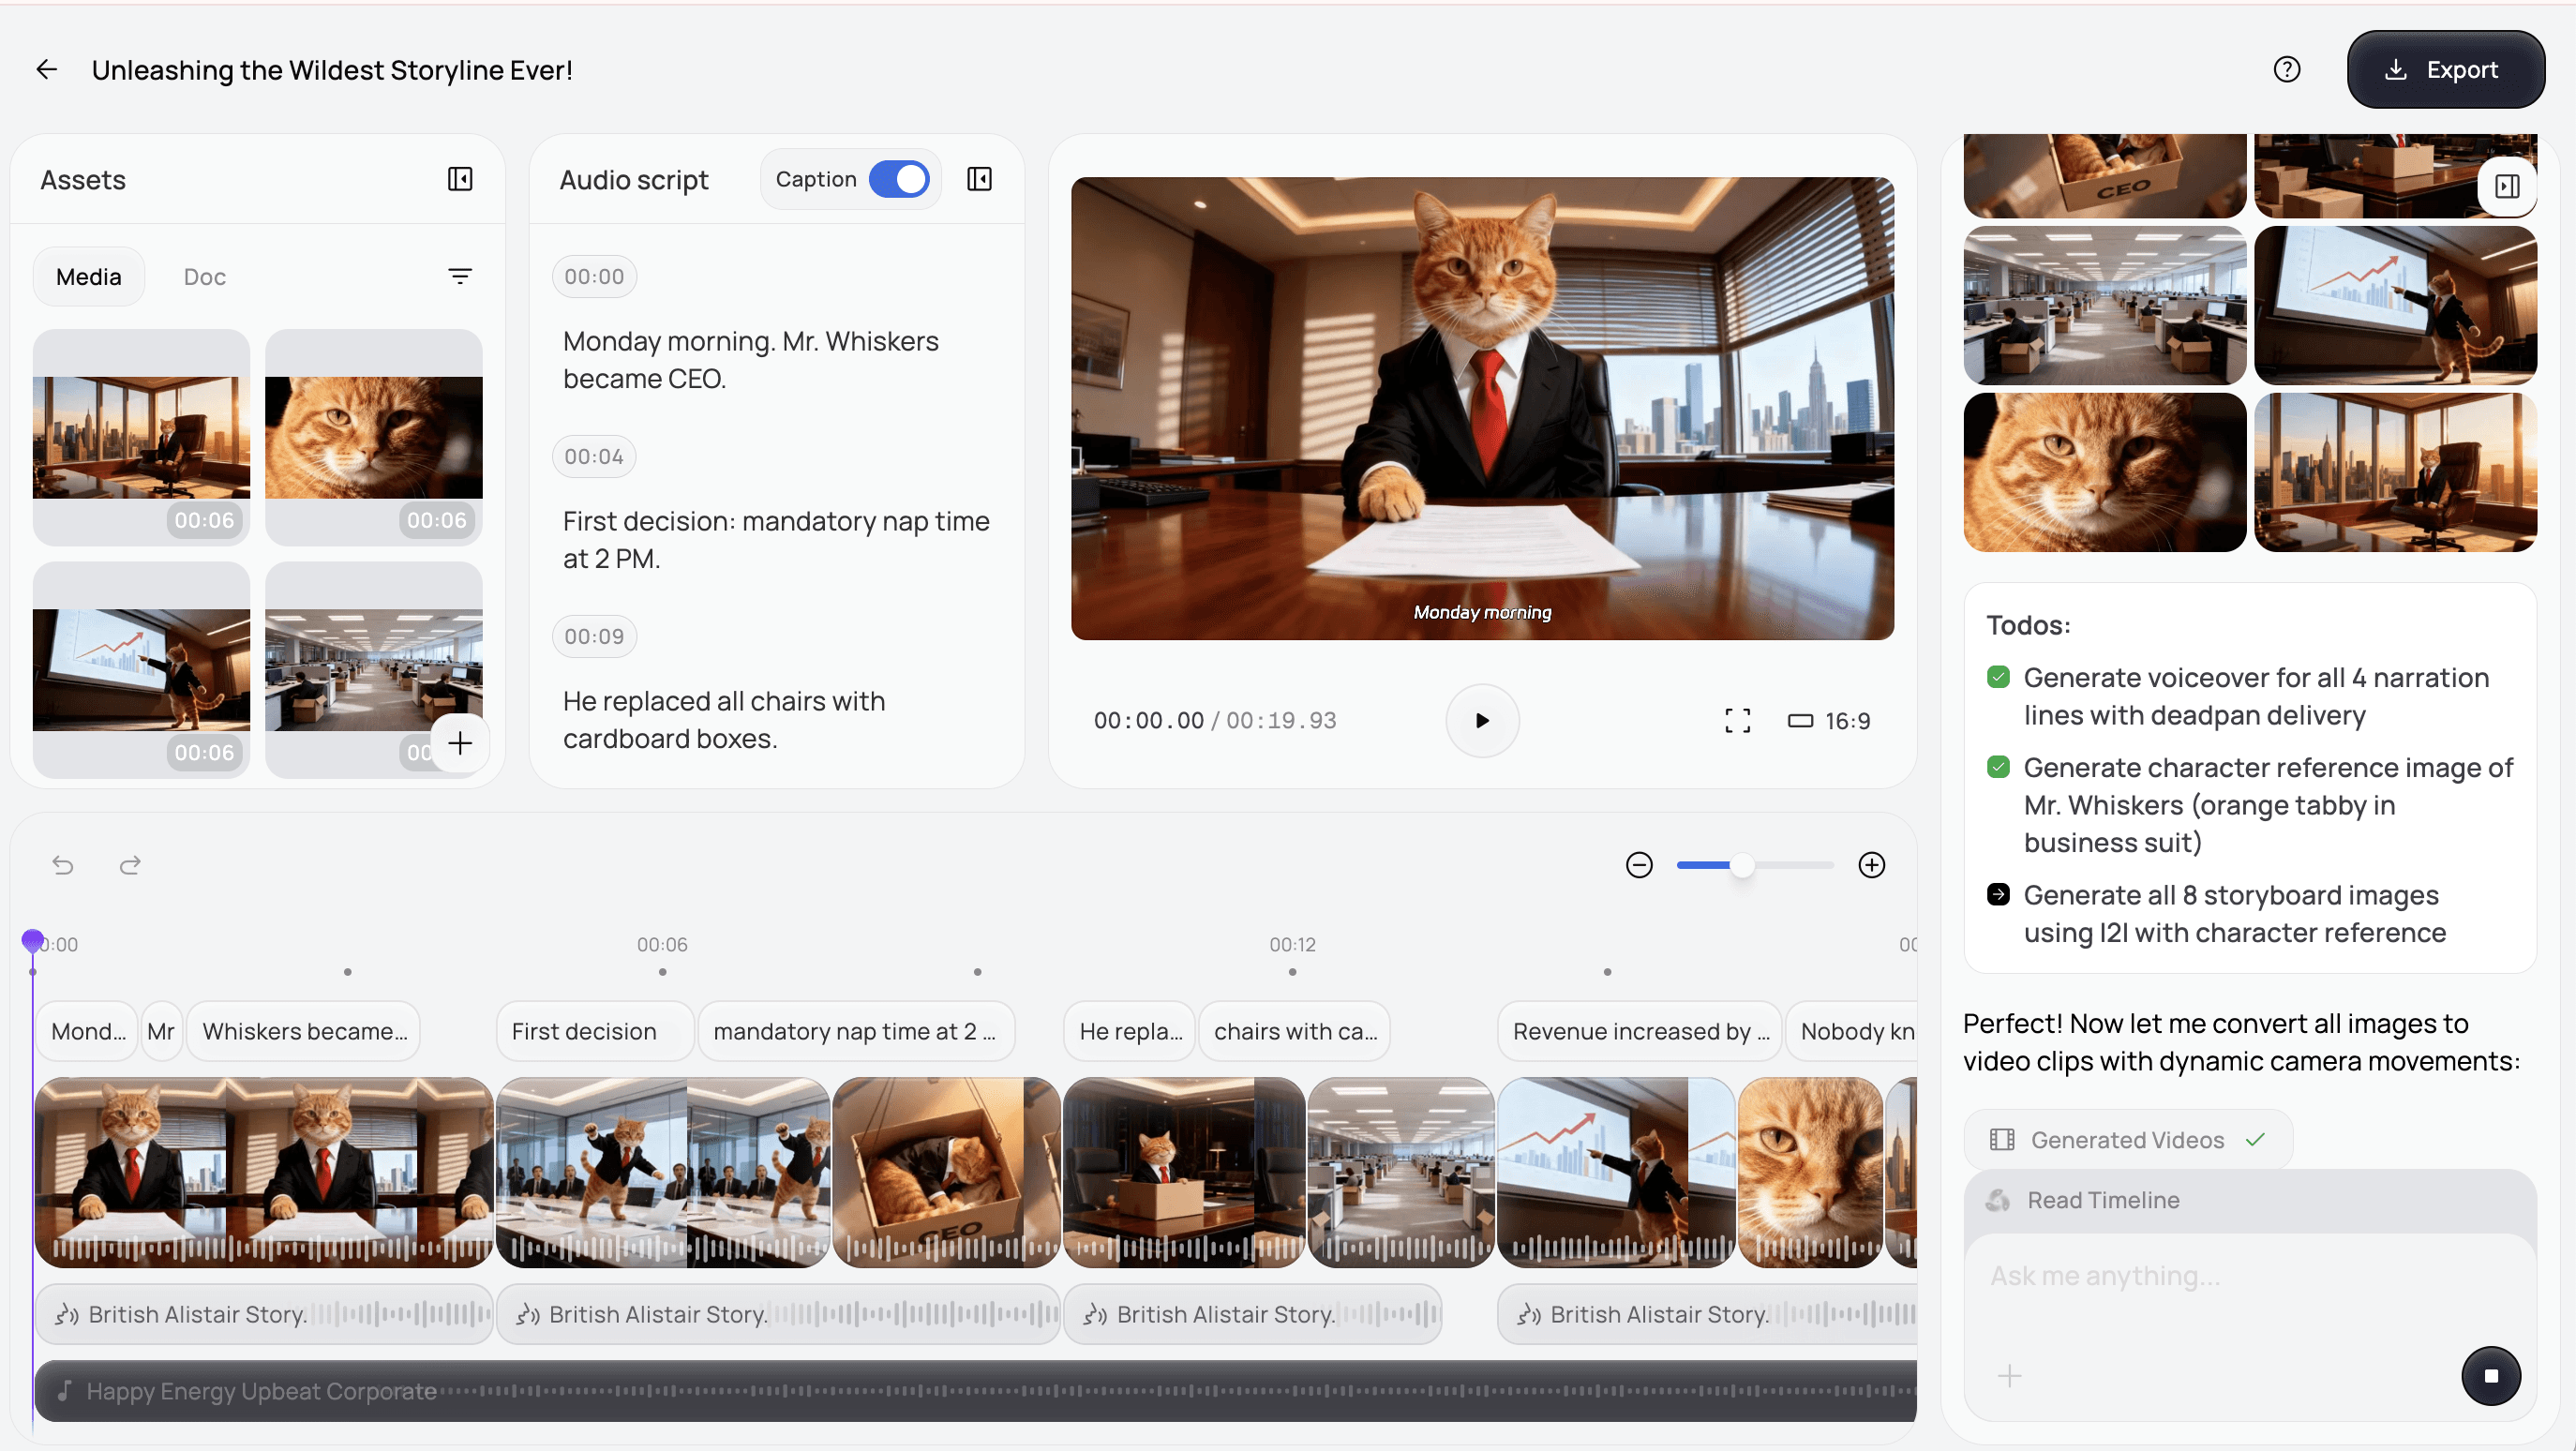Click the back arrow icon
The image size is (2576, 1451).
point(46,69)
